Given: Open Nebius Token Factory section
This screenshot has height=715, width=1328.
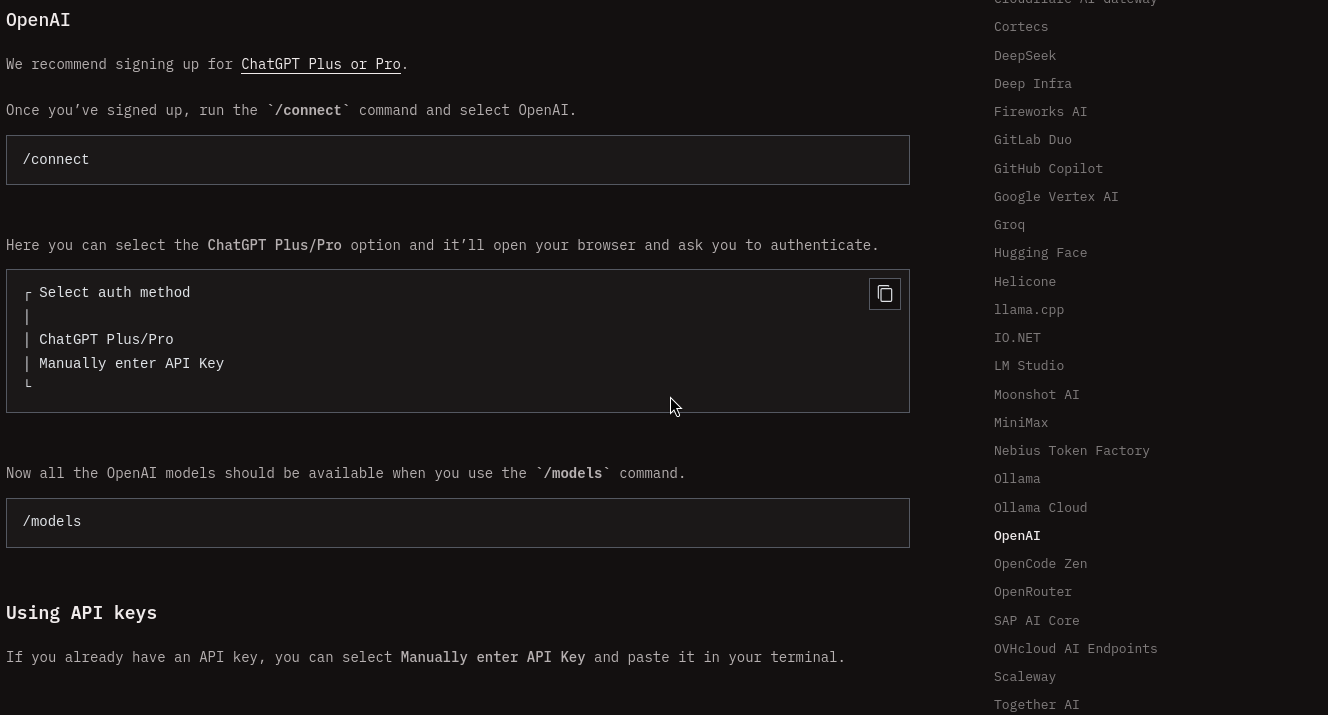Looking at the screenshot, I should coord(1072,451).
